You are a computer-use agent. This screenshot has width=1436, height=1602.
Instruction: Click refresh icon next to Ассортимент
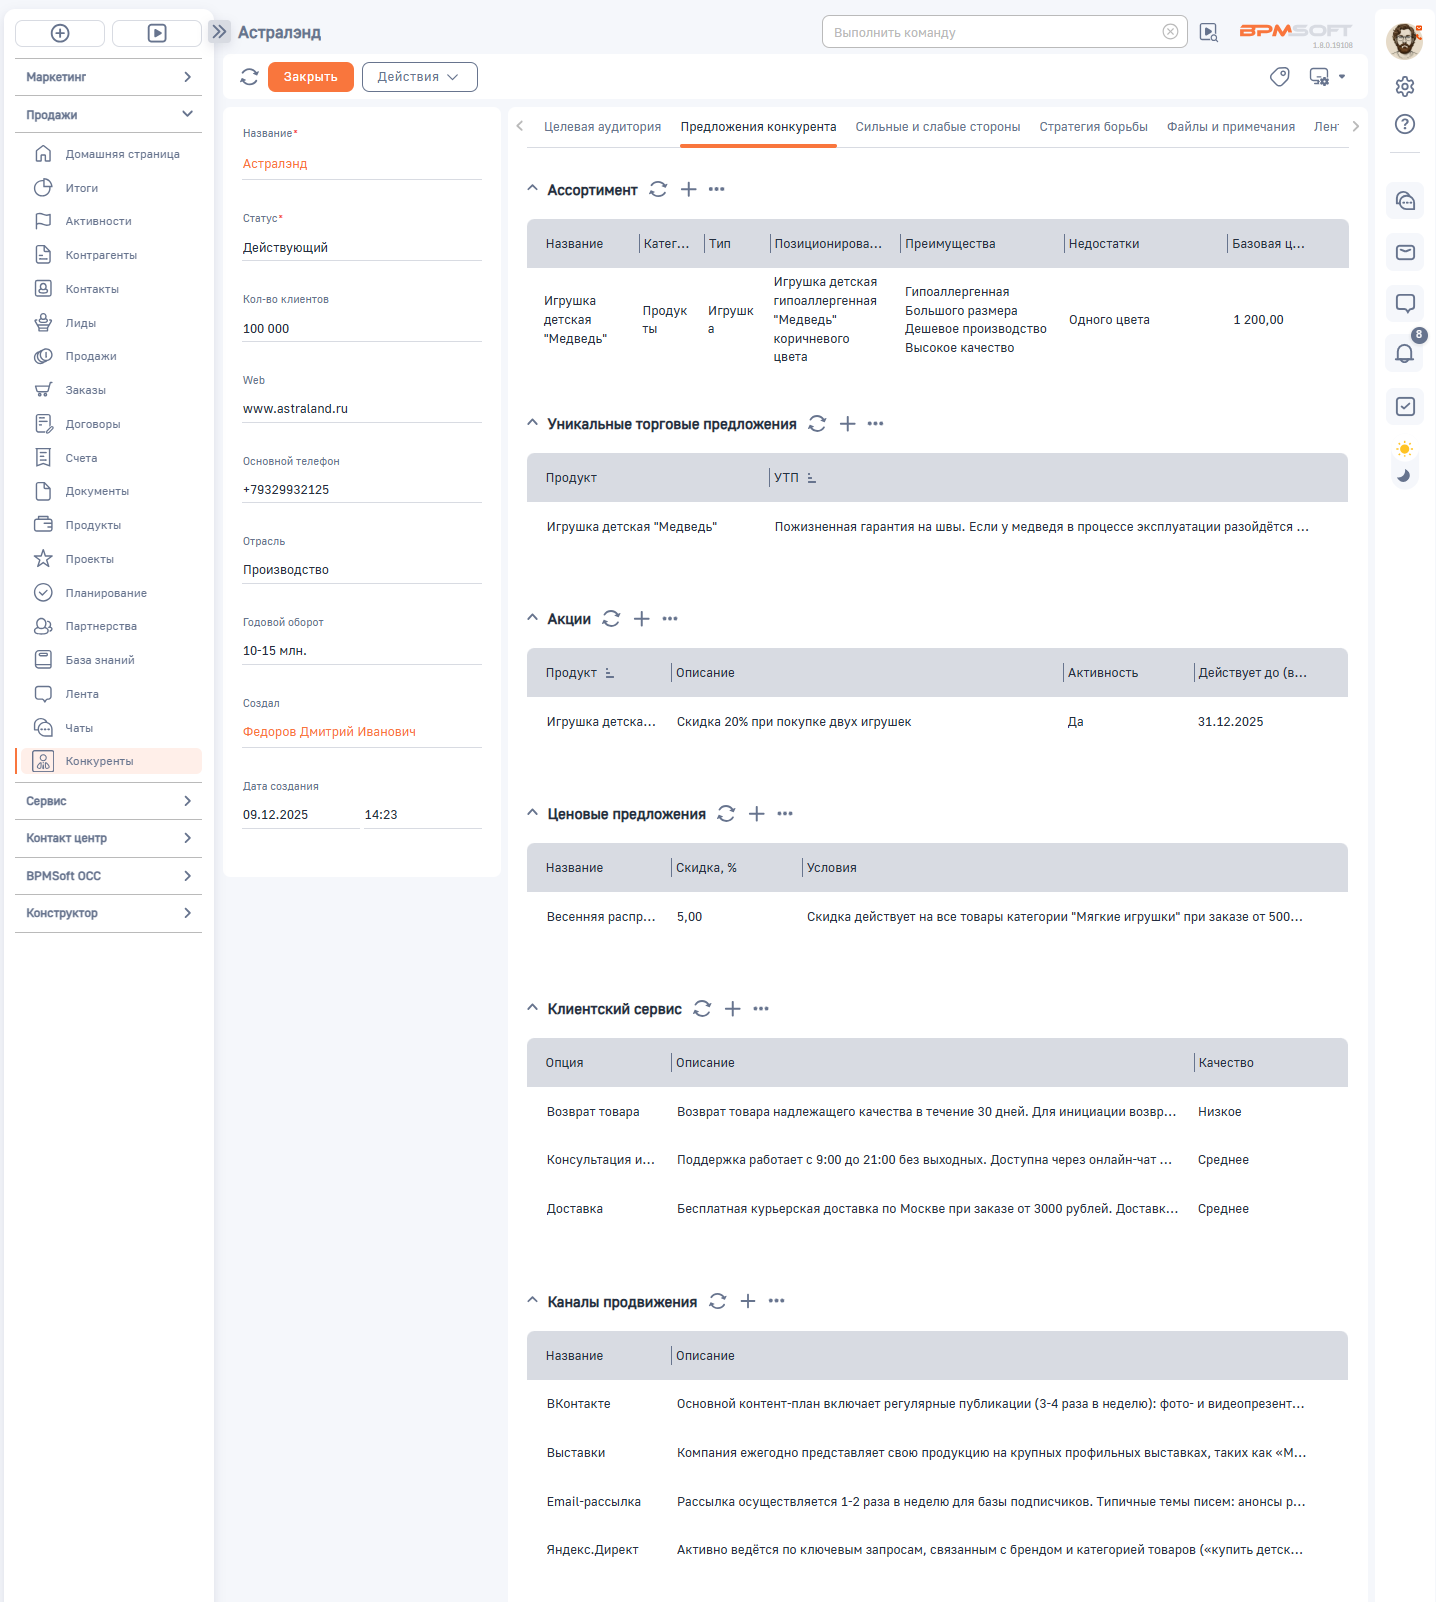click(658, 189)
